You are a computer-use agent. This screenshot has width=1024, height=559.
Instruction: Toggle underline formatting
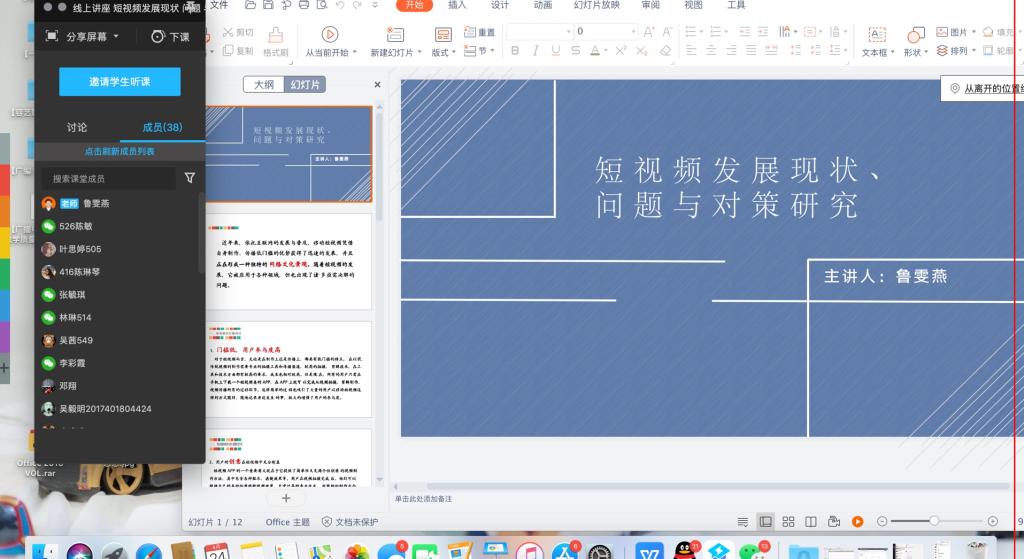point(556,50)
